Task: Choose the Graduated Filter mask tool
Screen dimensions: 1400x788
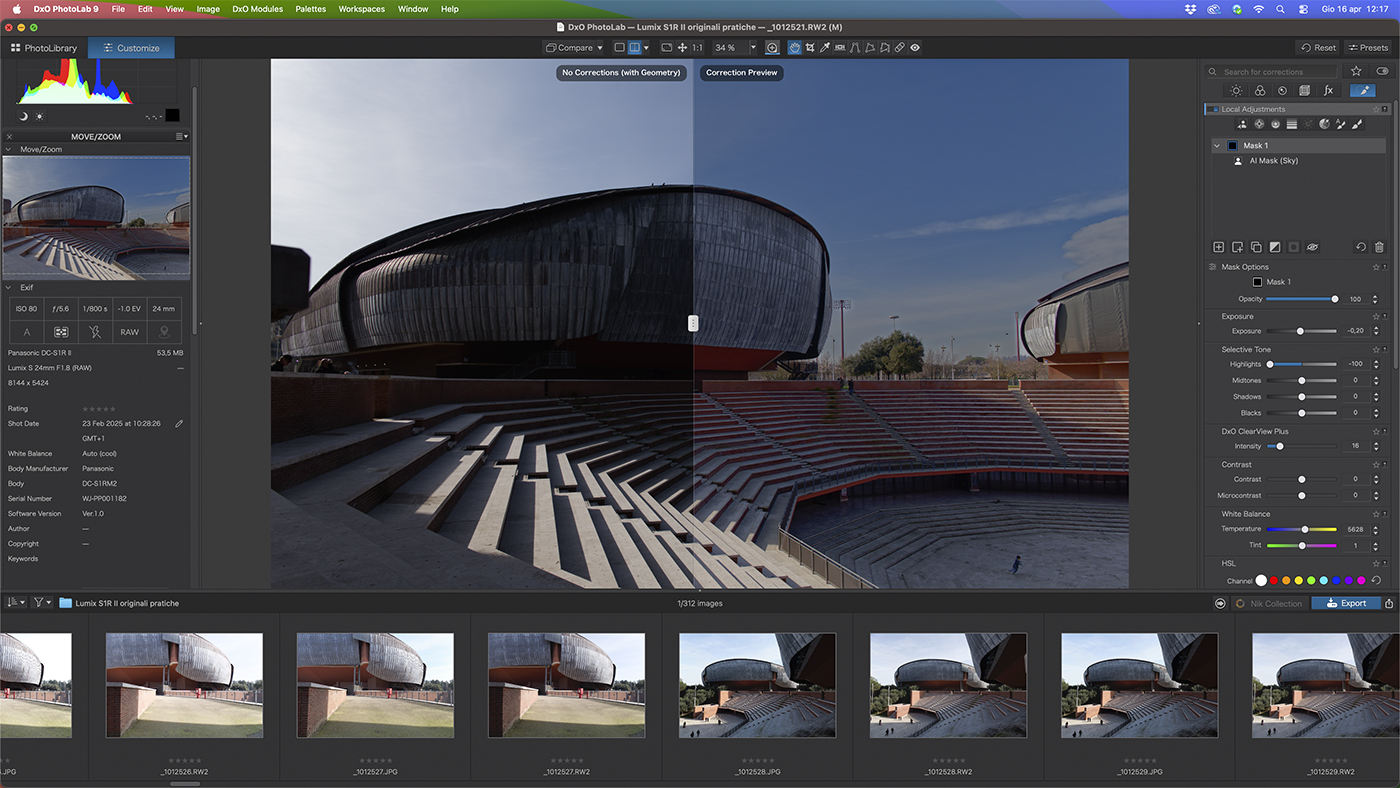Action: (x=1291, y=125)
